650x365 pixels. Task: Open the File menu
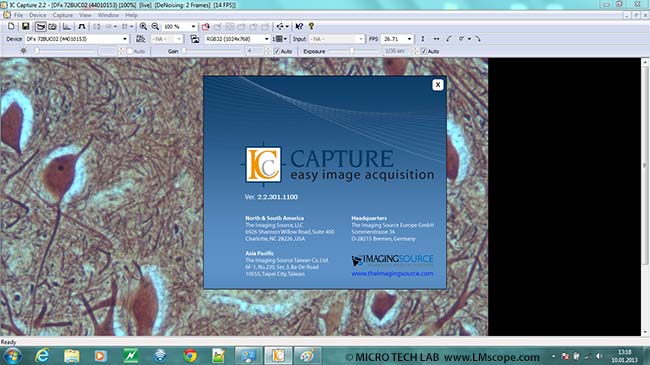pos(19,15)
